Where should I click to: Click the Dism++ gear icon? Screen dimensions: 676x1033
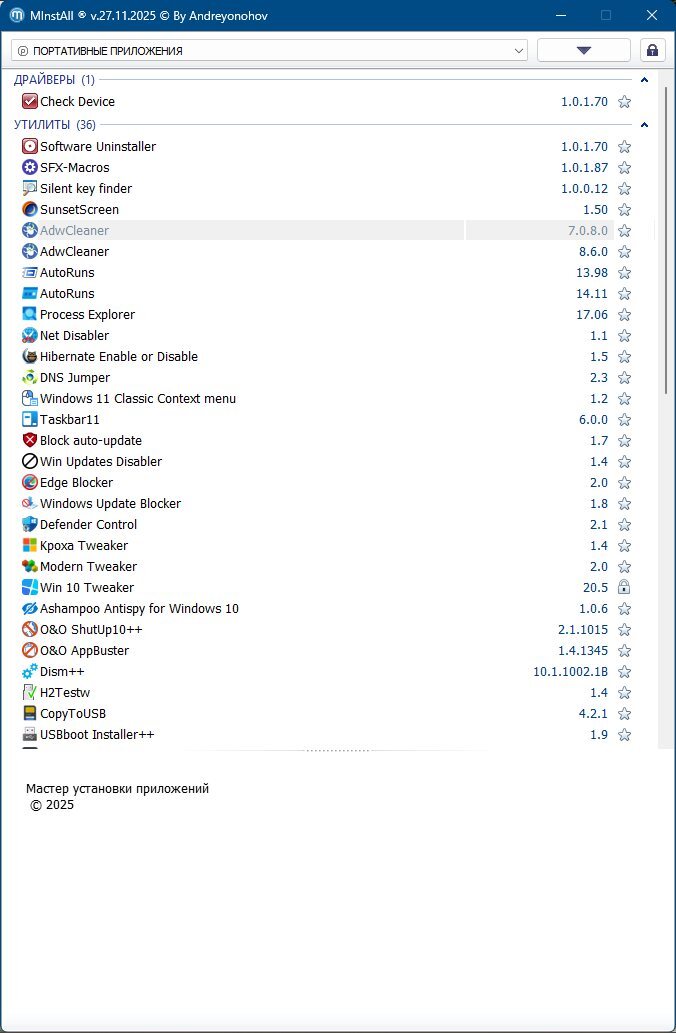click(x=29, y=671)
